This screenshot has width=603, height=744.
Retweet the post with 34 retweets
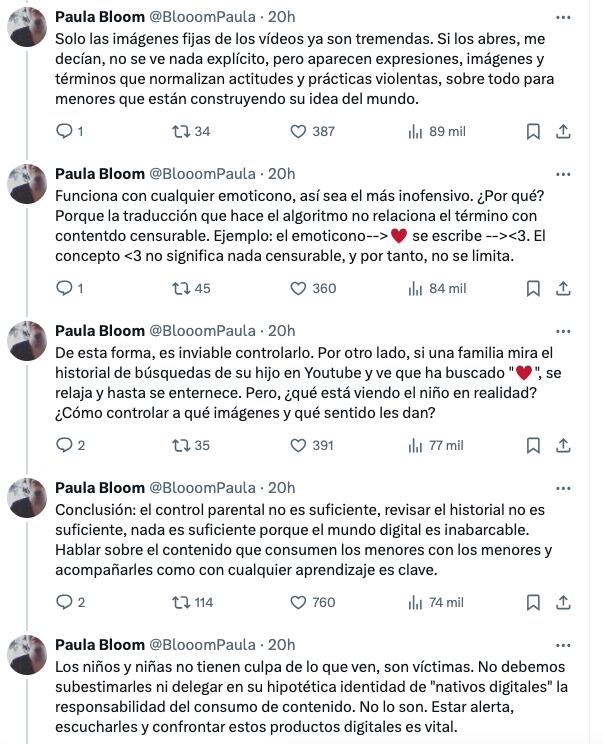pos(181,131)
